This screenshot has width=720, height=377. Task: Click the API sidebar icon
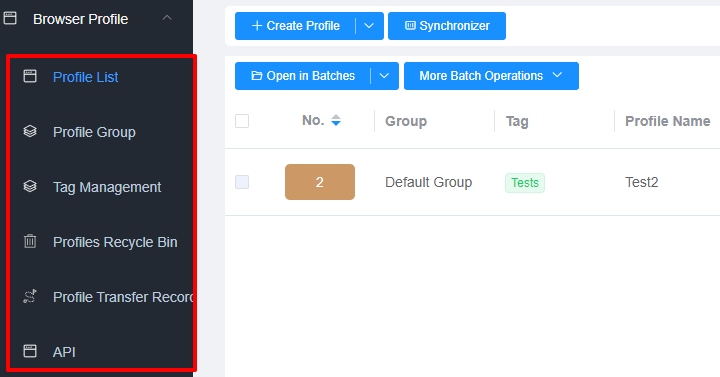30,351
